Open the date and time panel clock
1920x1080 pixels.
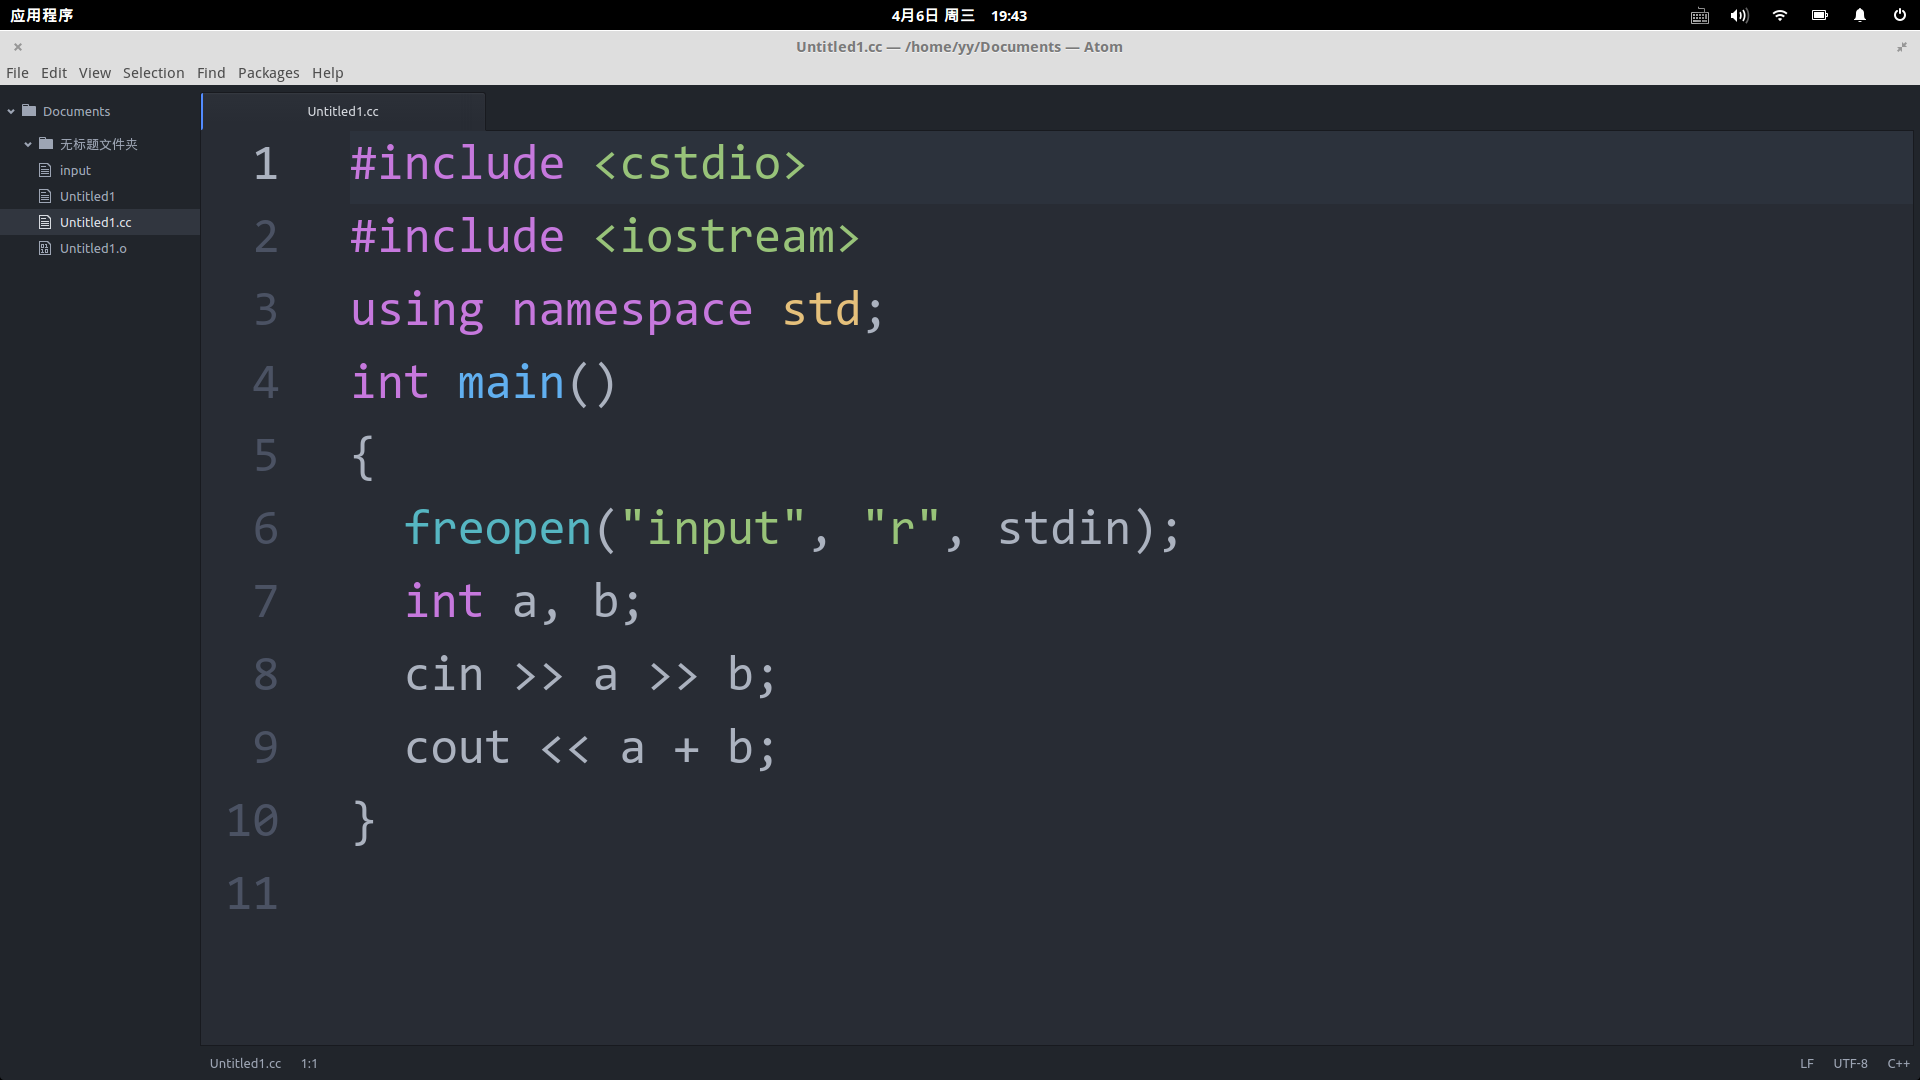point(959,15)
